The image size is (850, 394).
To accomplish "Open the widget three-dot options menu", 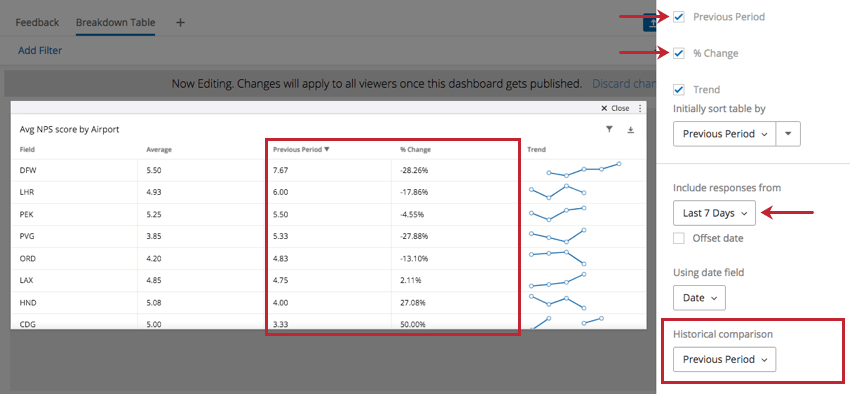I will pyautogui.click(x=640, y=108).
